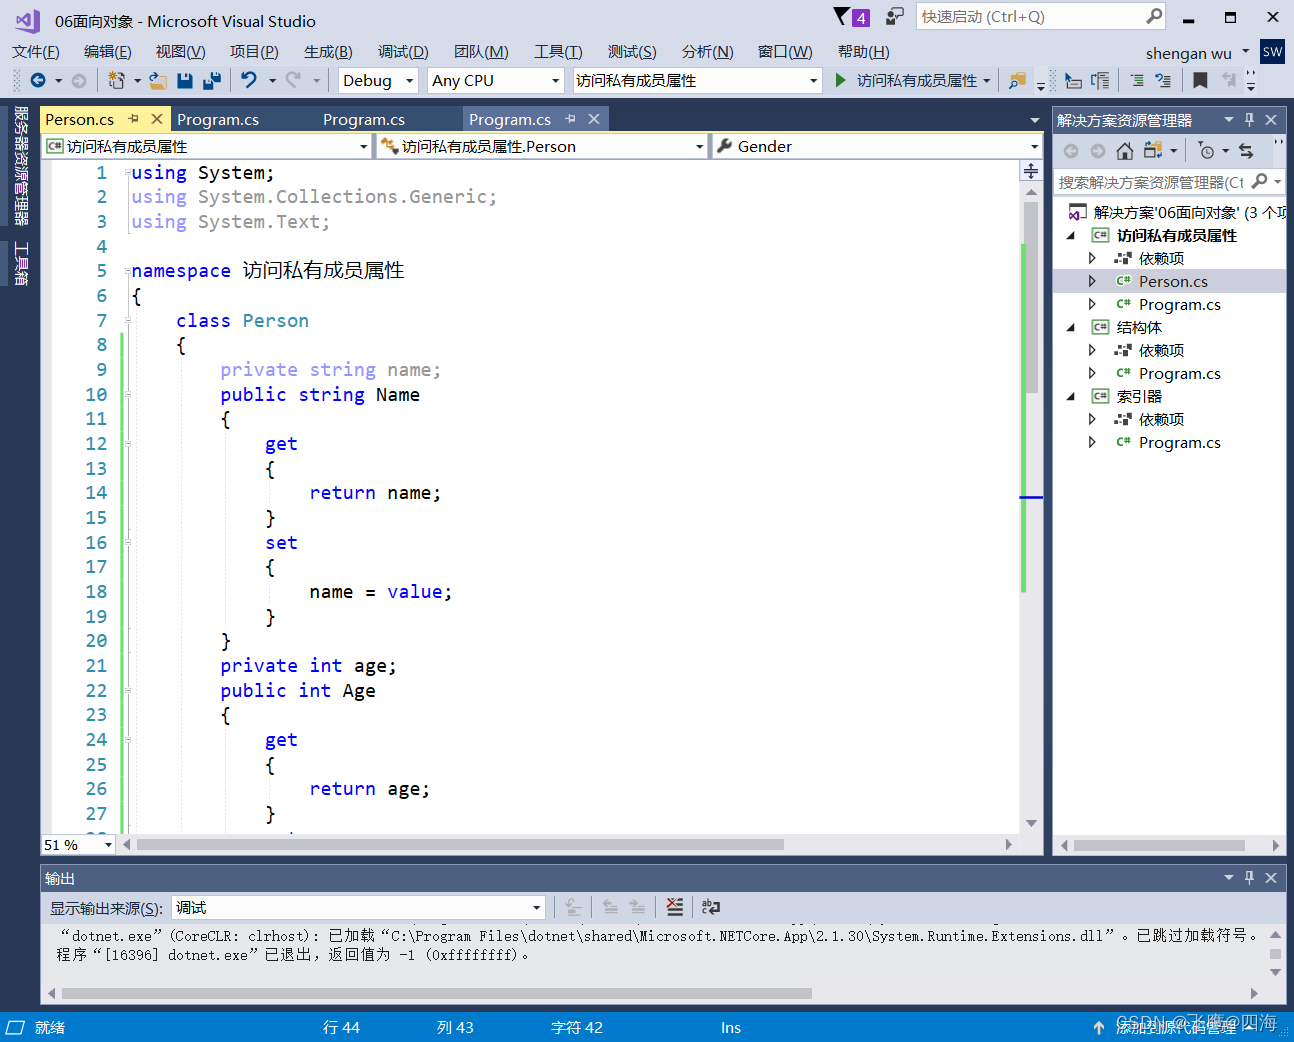Click the split editor handle above scrollbar
Screen dimensions: 1294x1042
1031,171
